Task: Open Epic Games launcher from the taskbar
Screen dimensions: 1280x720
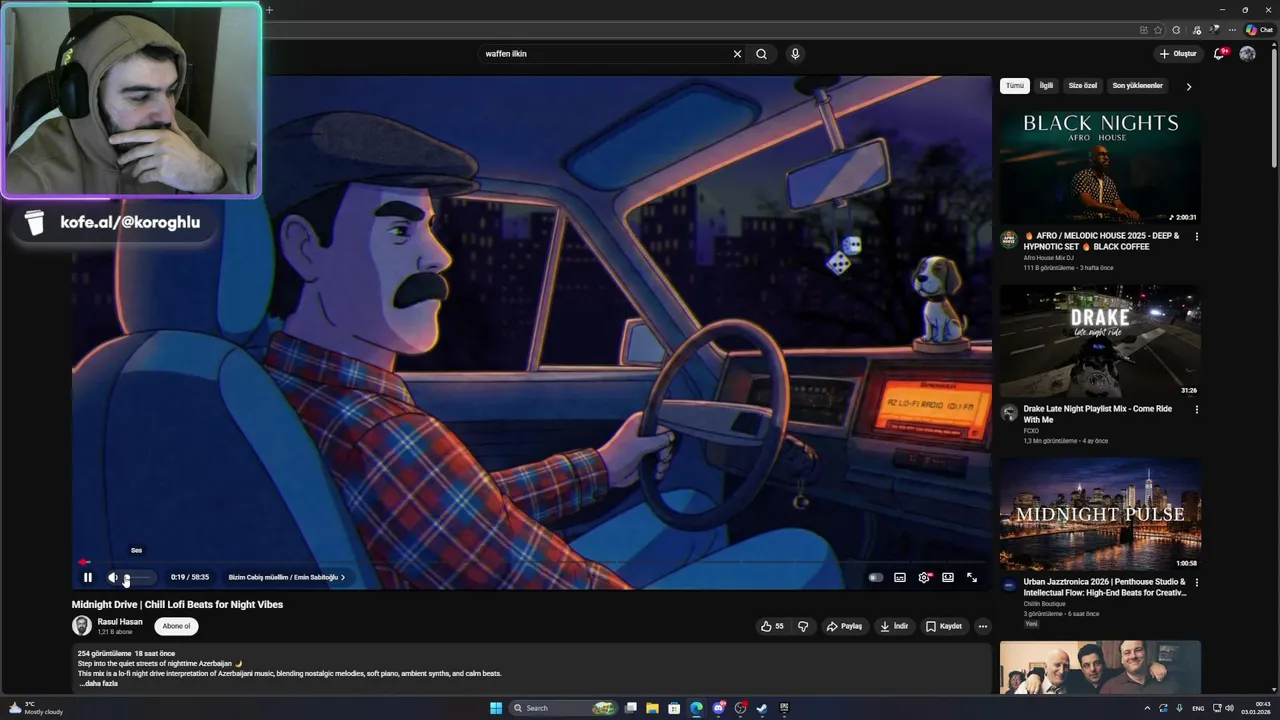Action: coord(784,708)
